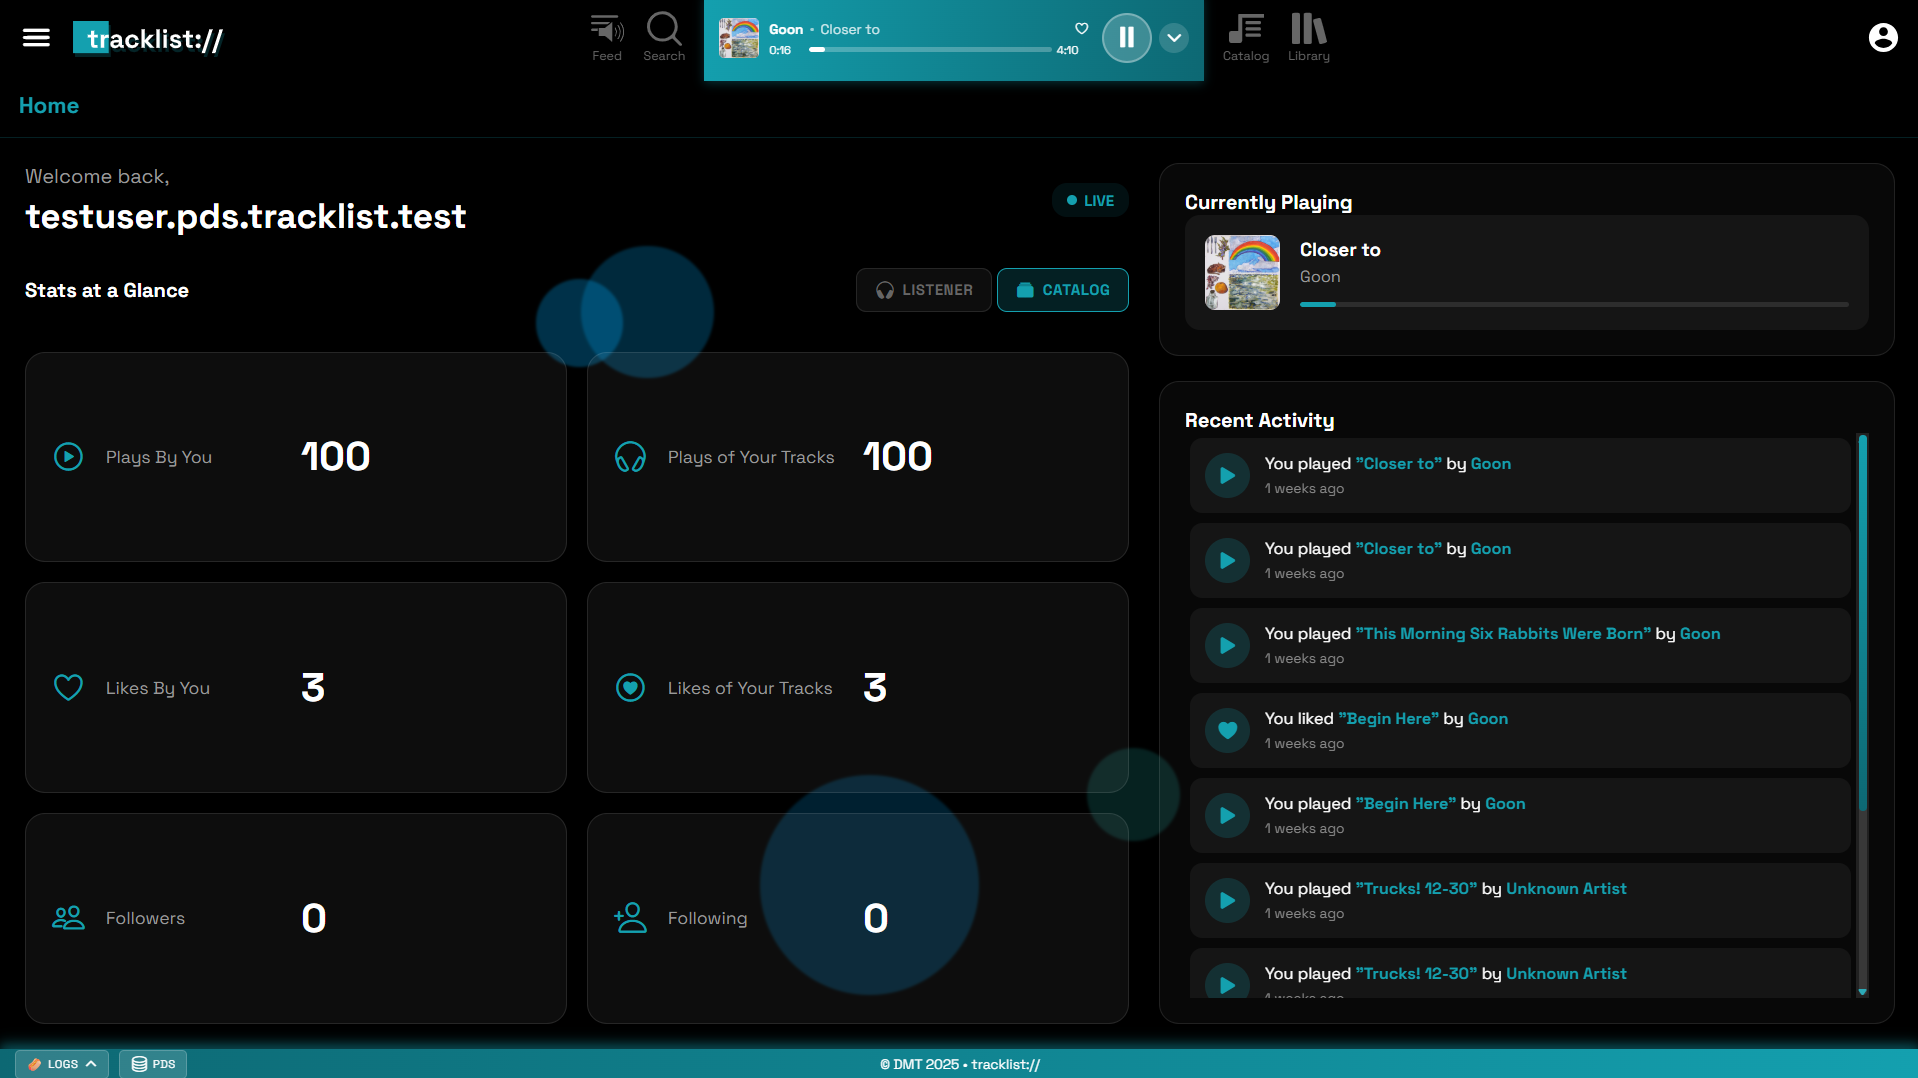Play the "Begin Here" played activity entry
This screenshot has width=1918, height=1078.
pos(1227,816)
